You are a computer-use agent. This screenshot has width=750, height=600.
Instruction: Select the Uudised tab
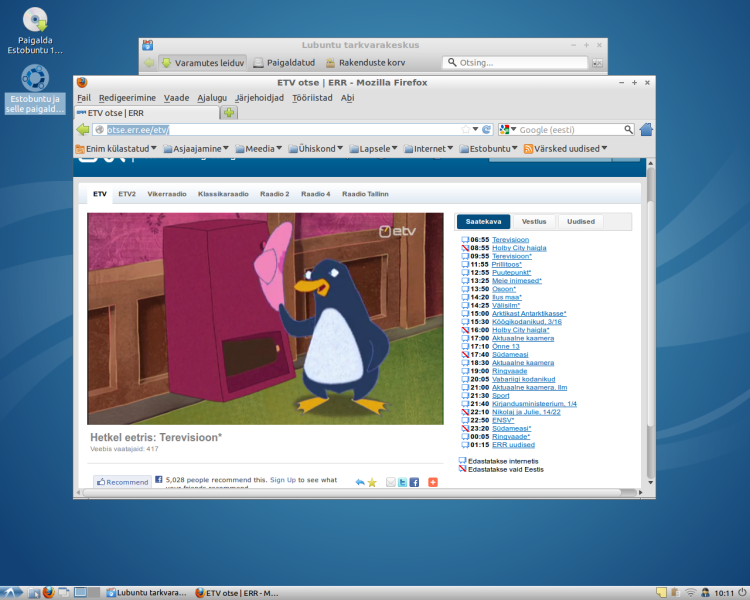click(581, 222)
